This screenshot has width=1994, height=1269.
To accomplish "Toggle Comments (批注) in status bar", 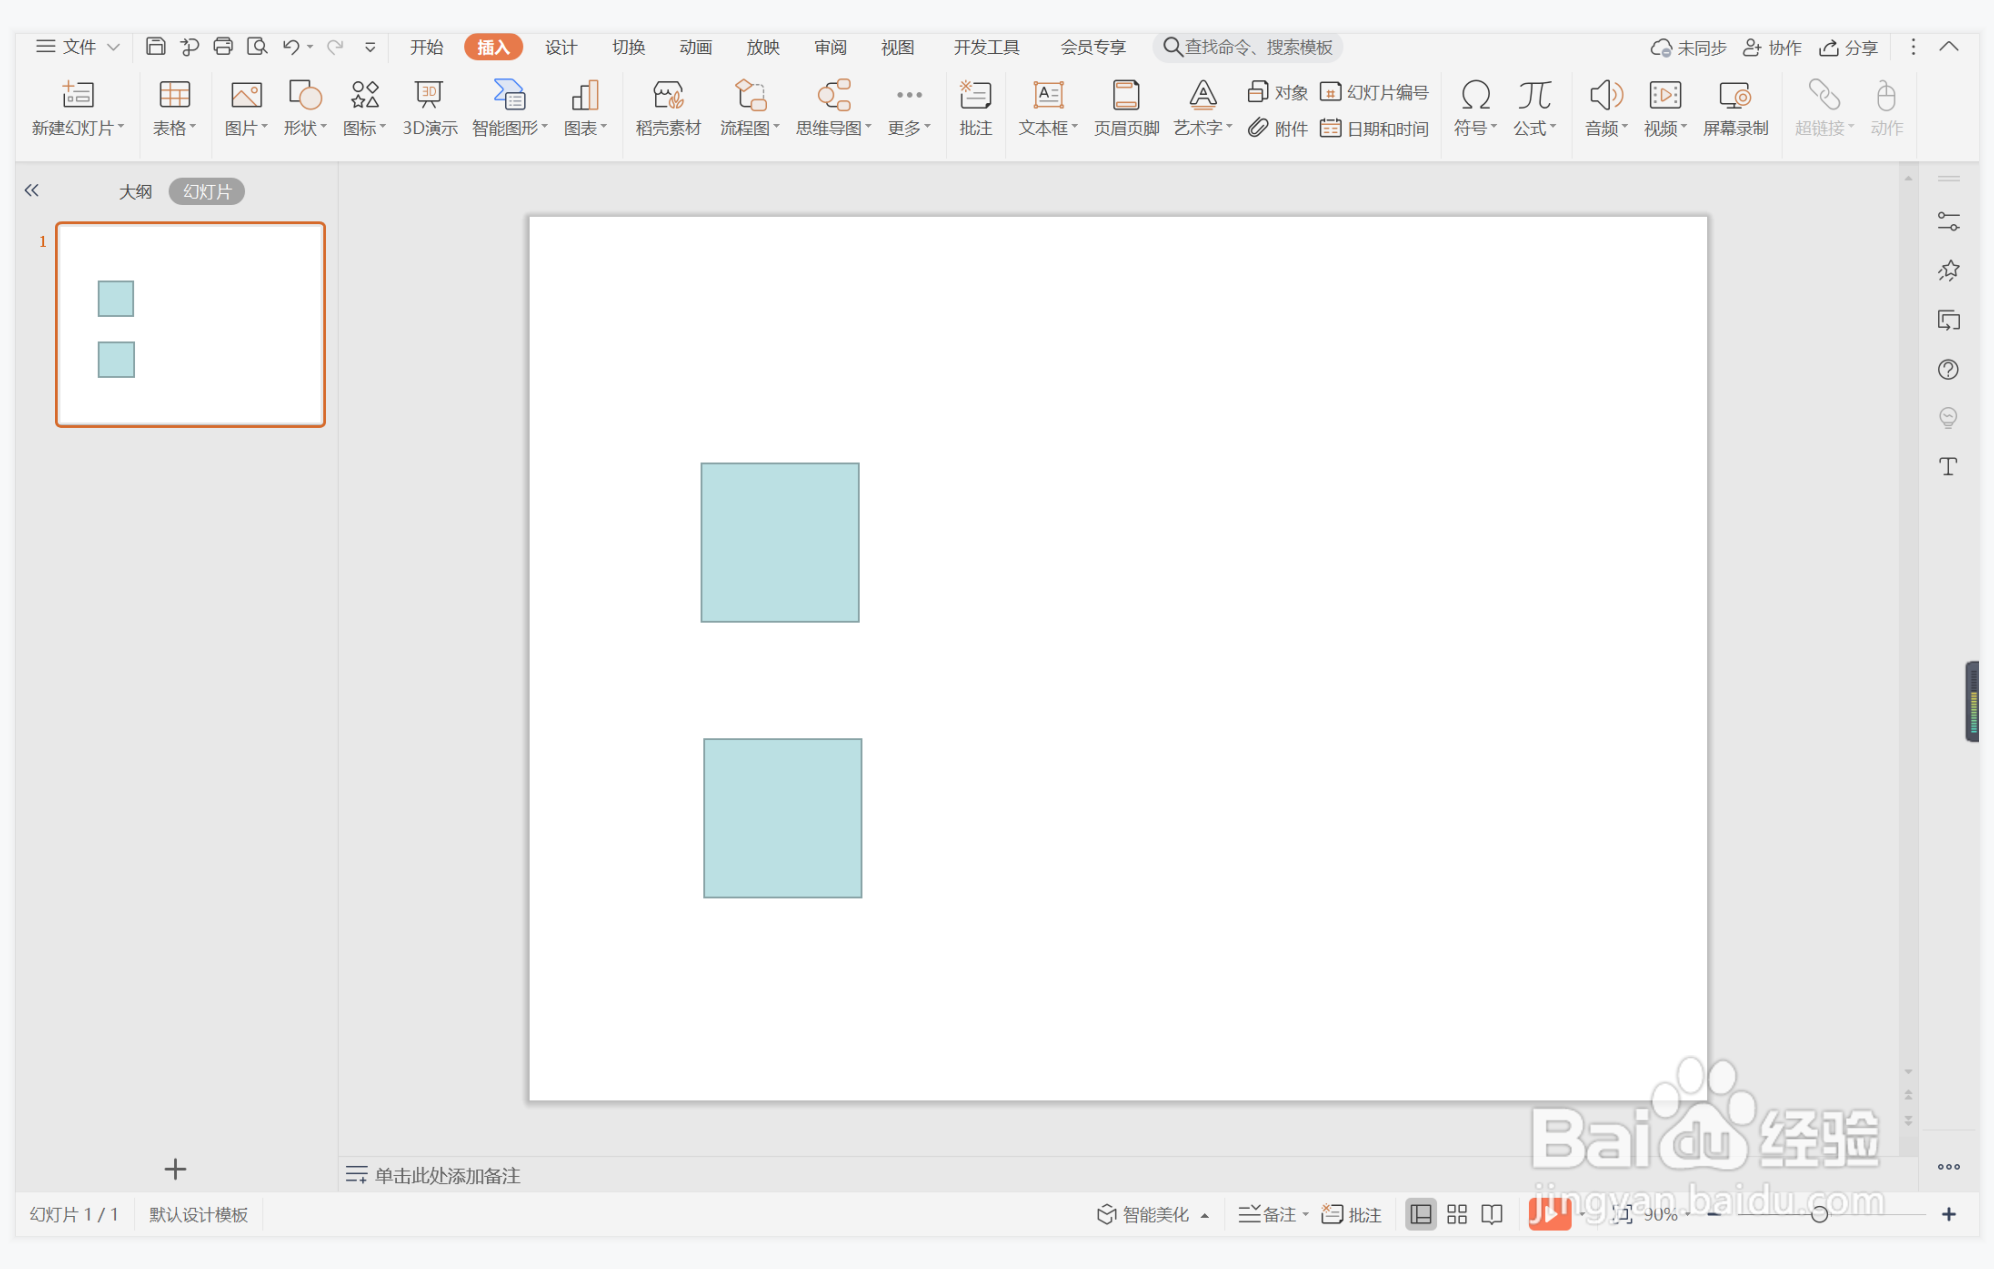I will point(1351,1214).
